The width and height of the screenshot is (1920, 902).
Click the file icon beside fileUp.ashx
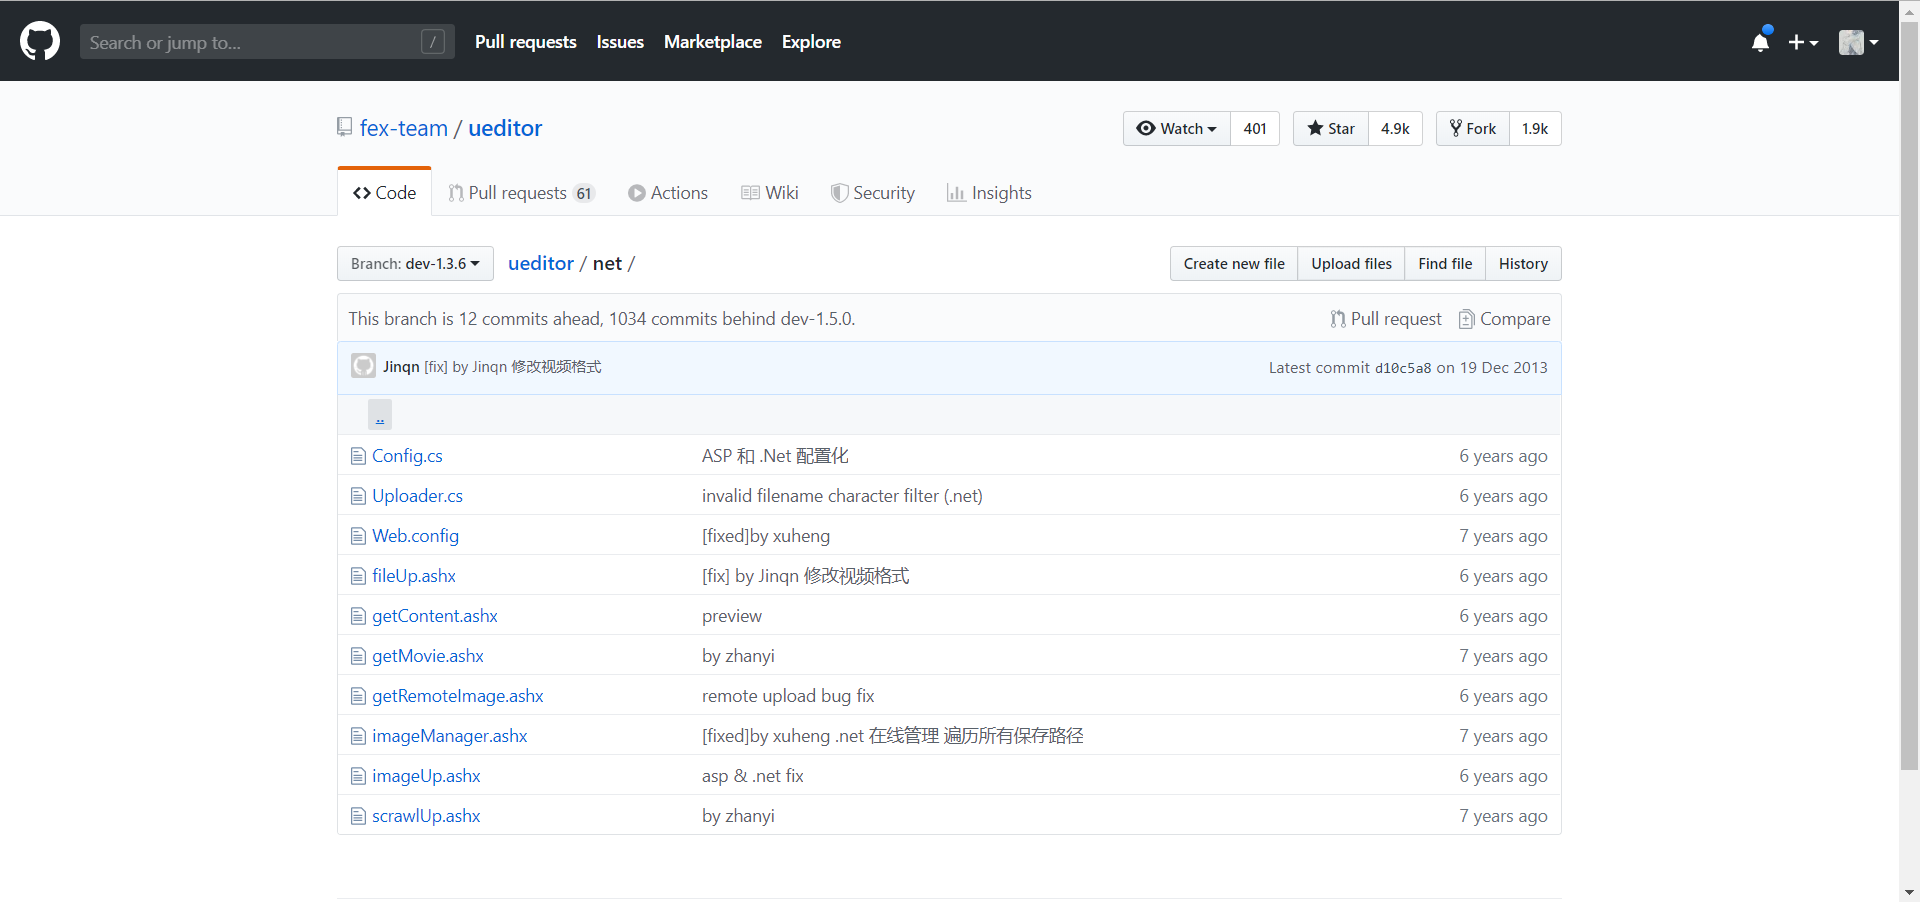(358, 576)
